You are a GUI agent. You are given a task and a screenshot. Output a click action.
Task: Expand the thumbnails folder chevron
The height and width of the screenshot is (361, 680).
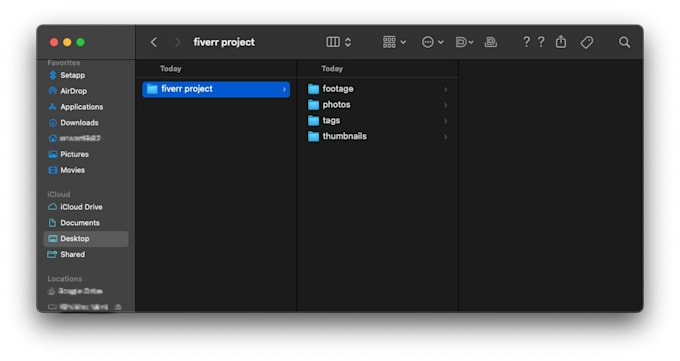click(x=445, y=137)
